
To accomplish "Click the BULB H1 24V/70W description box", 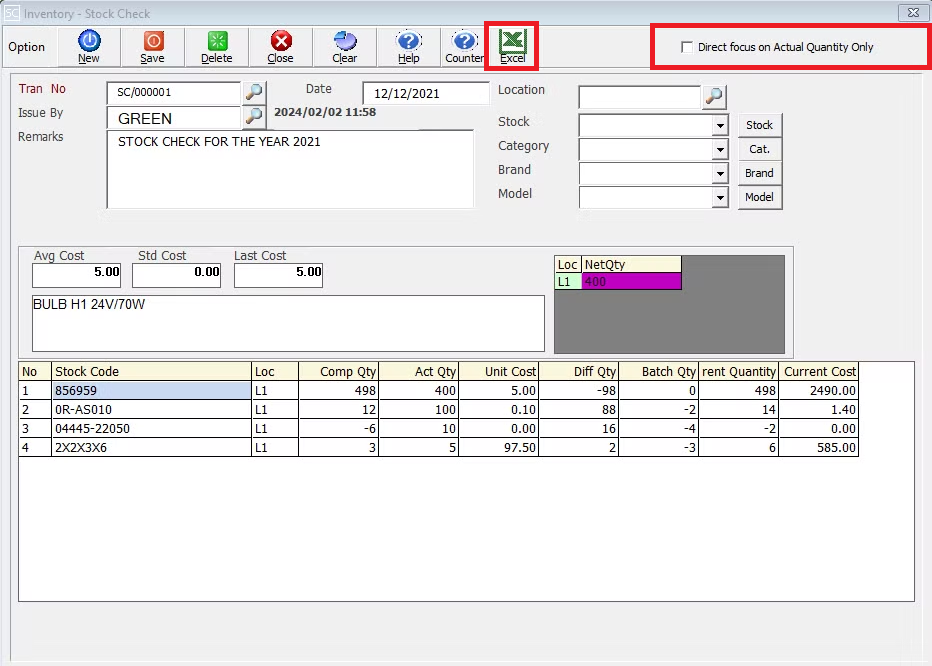I will coord(288,323).
